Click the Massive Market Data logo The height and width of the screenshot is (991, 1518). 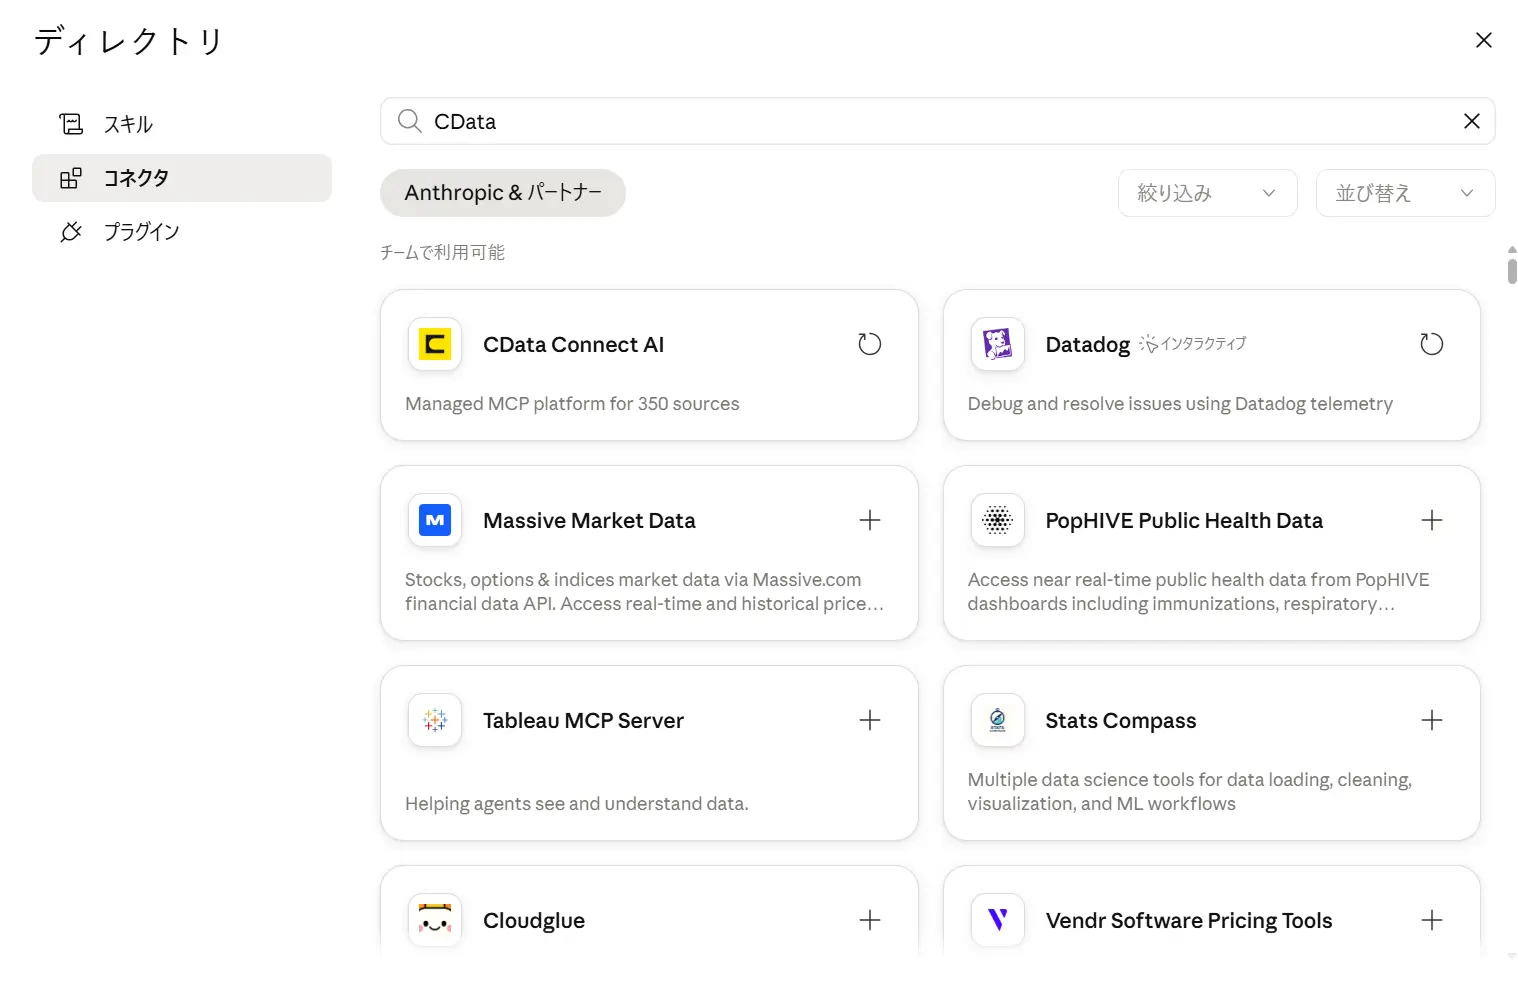pos(435,520)
